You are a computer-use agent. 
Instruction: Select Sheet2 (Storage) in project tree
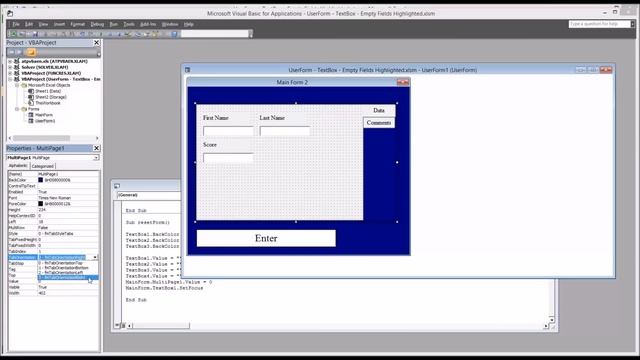click(x=51, y=97)
